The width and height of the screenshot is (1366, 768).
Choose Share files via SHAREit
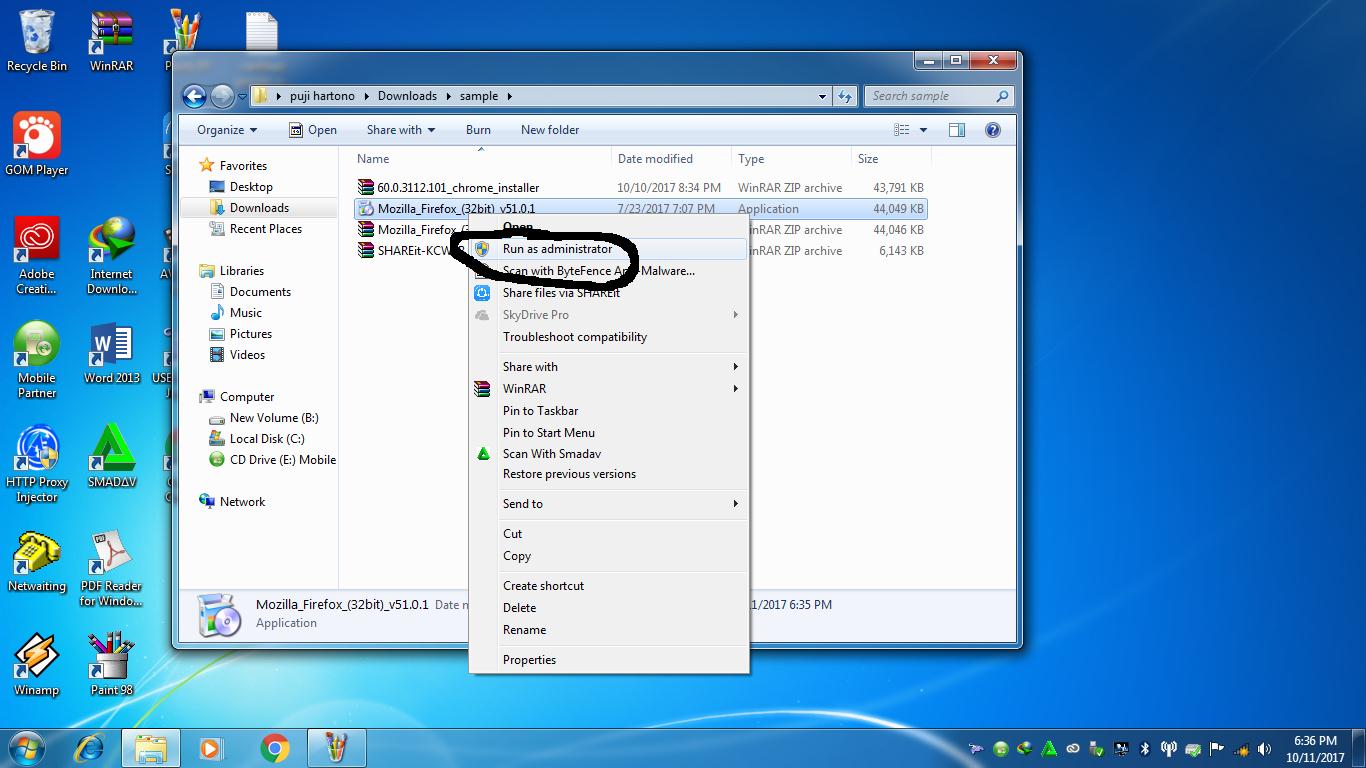(610, 293)
